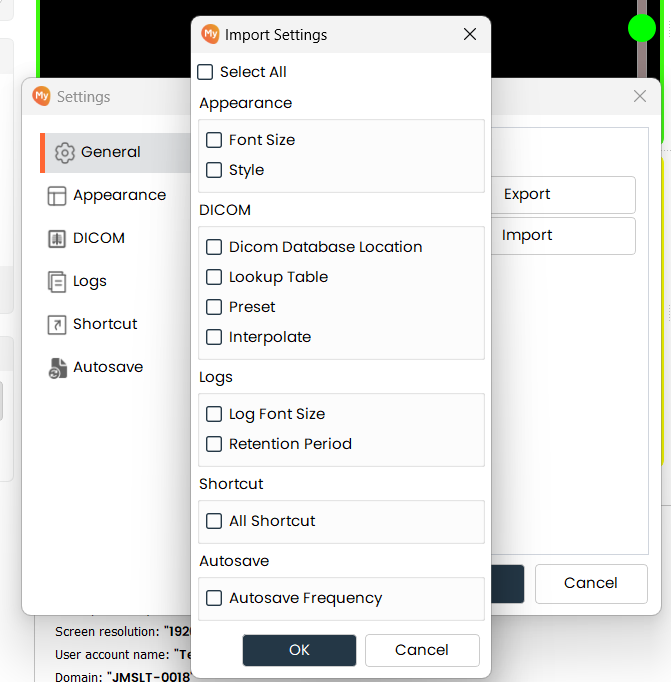
Task: Enable the Font Size checkbox
Action: click(214, 140)
